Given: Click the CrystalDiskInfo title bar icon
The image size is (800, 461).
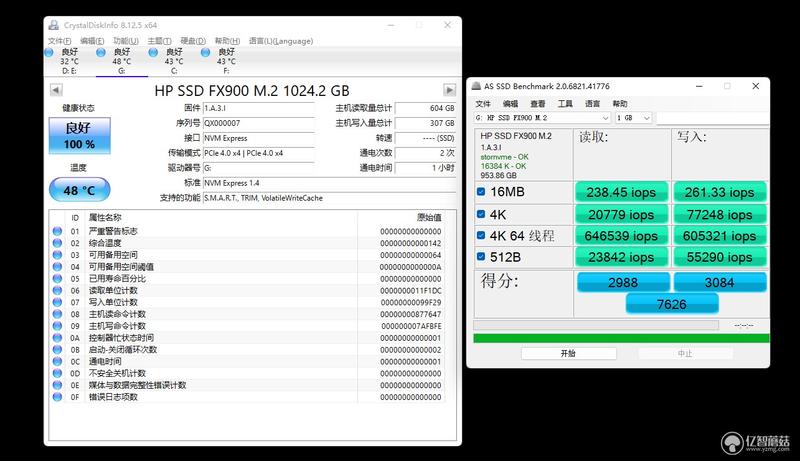Looking at the screenshot, I should 54,25.
